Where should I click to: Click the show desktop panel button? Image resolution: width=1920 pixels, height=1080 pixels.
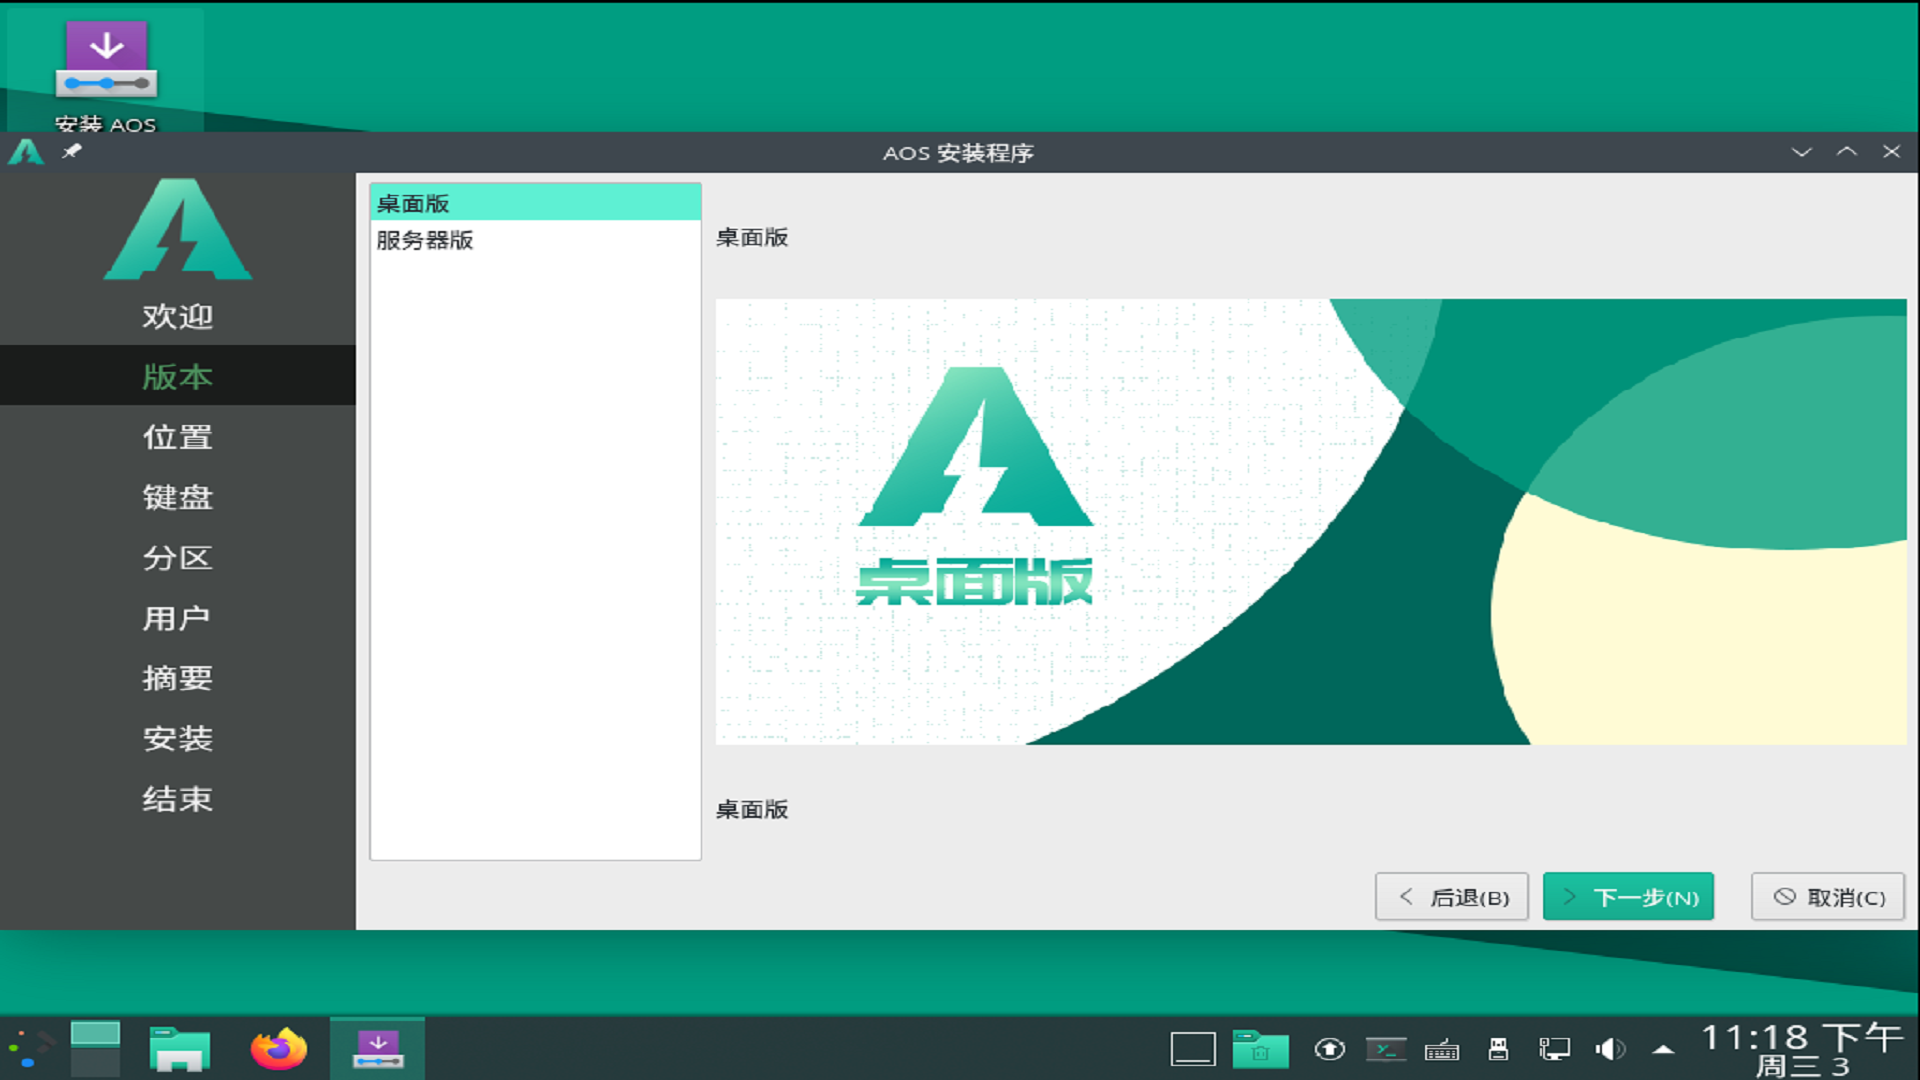point(1193,1049)
